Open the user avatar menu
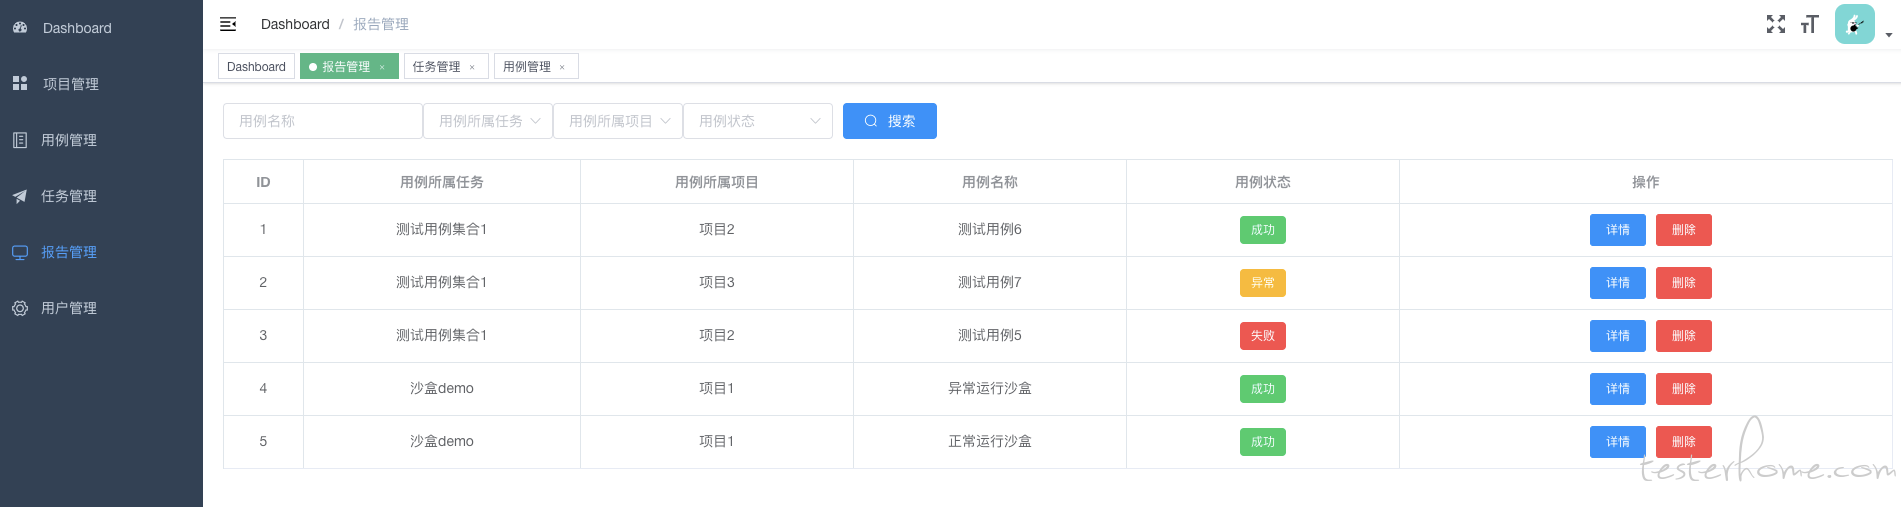 tap(1855, 24)
